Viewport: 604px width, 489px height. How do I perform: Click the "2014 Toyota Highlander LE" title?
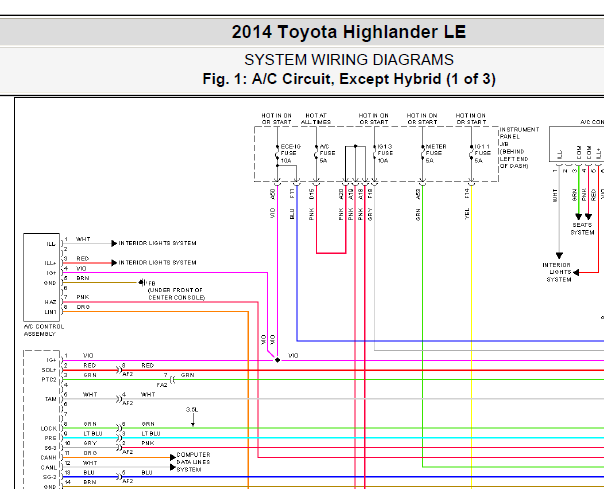(349, 32)
